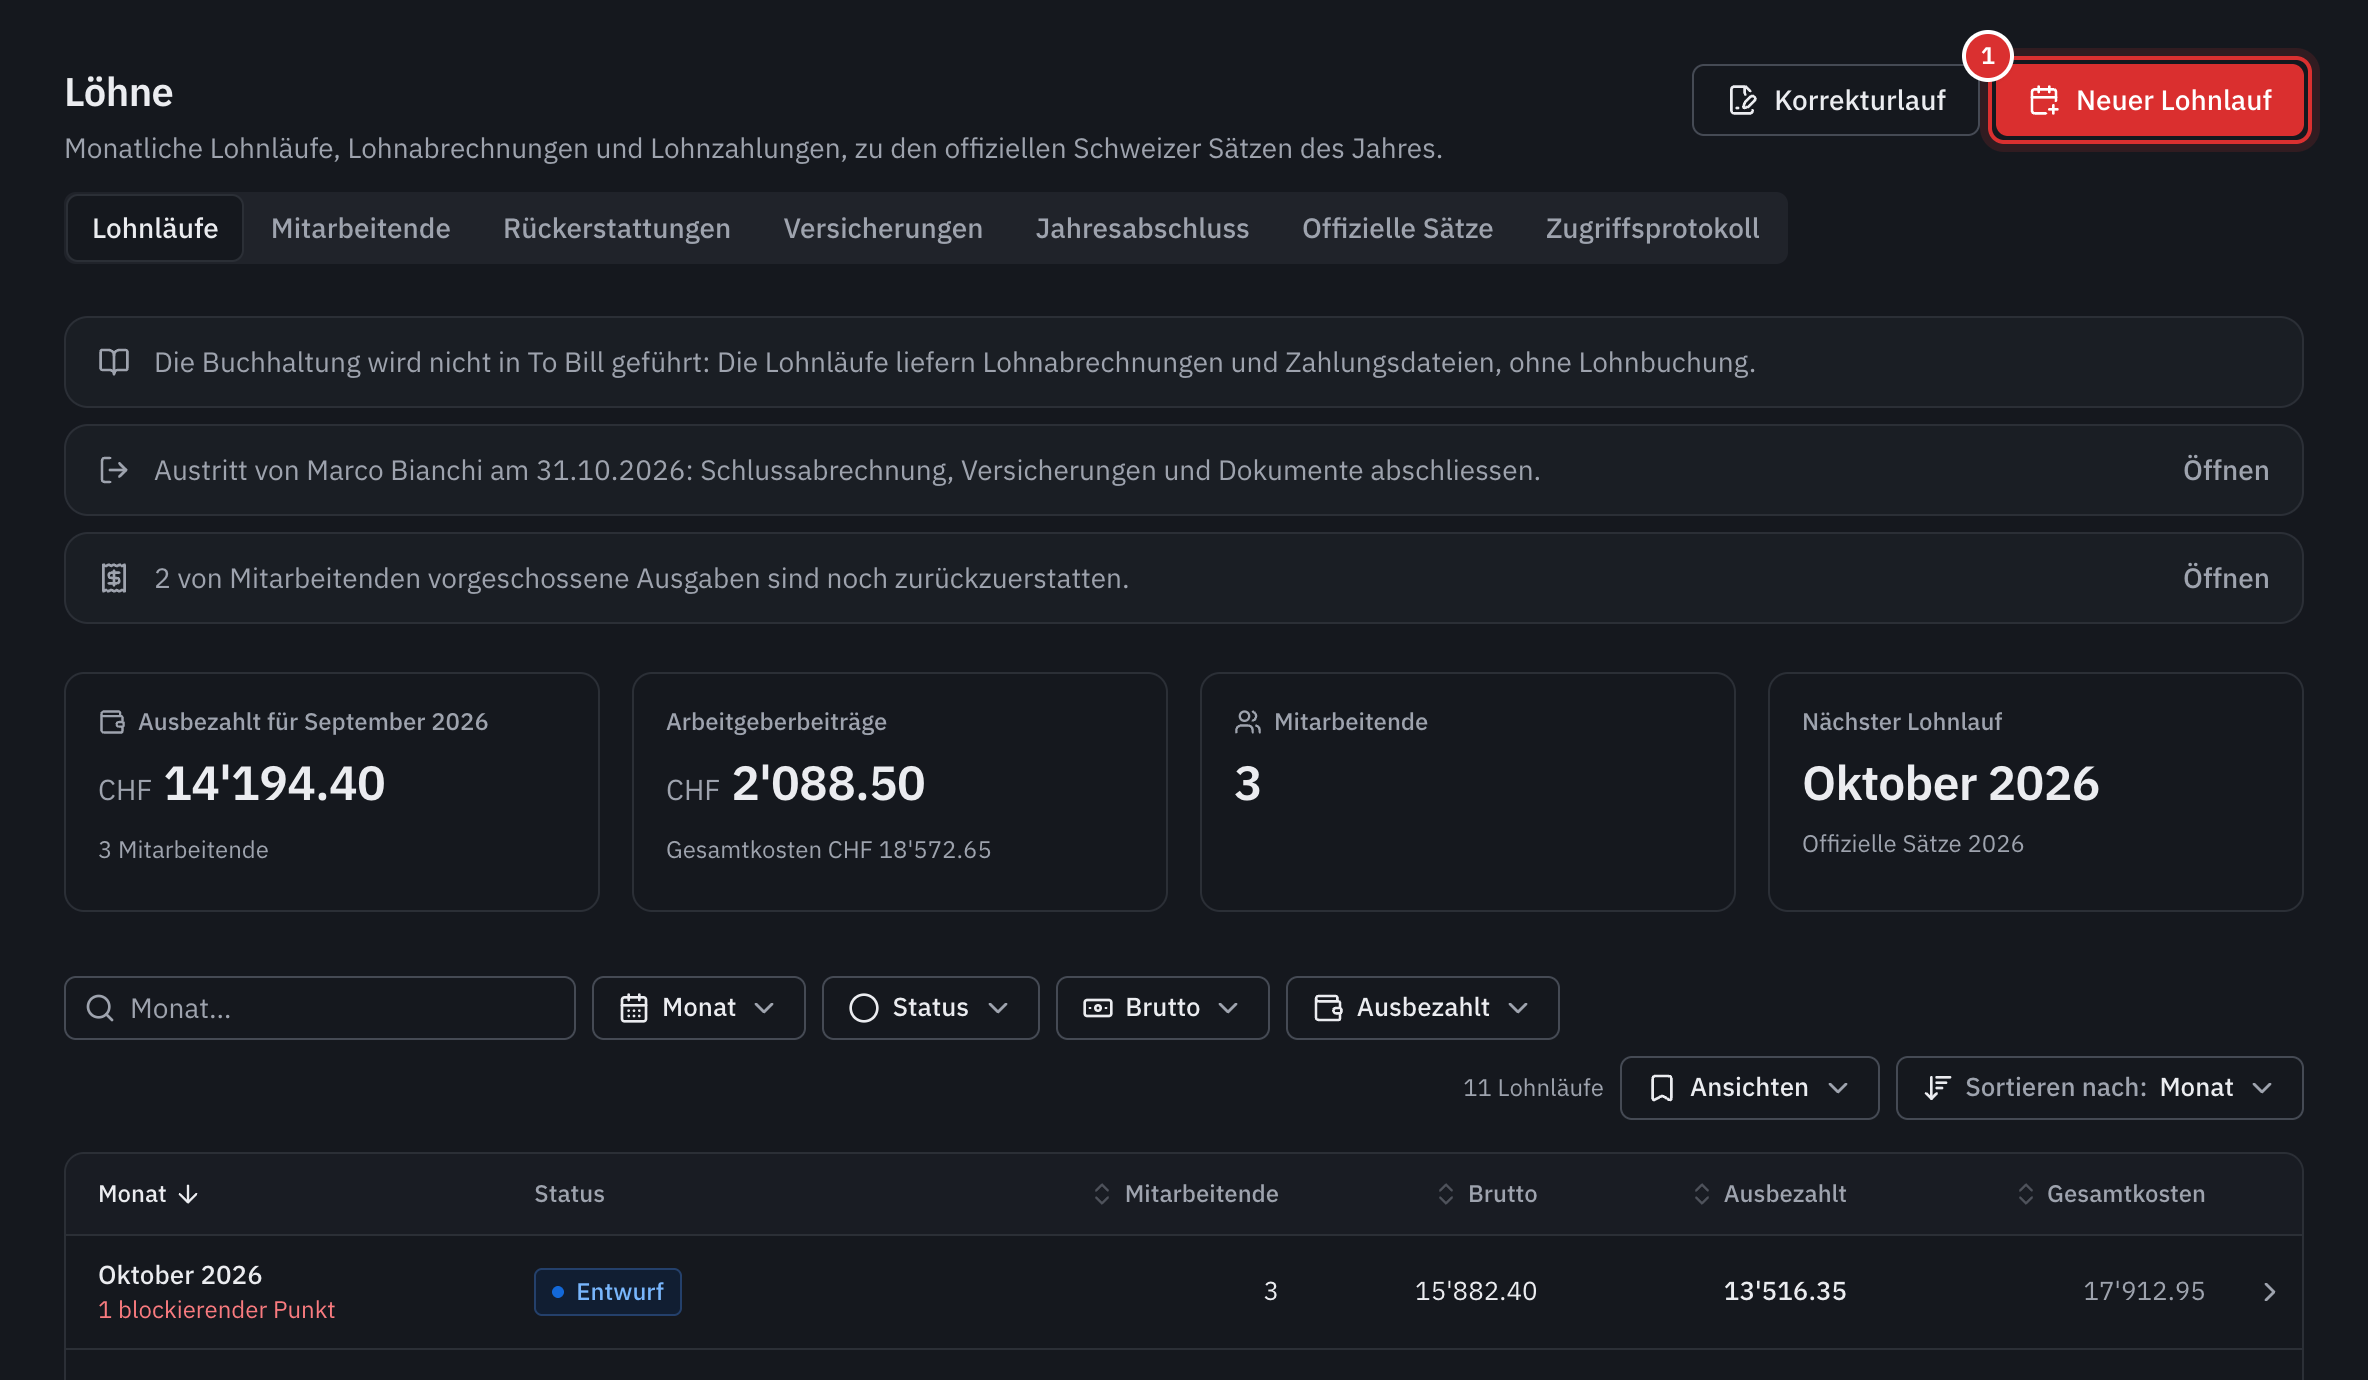Sort table by Ausbezahlt column header
This screenshot has height=1380, width=2368.
(1770, 1194)
